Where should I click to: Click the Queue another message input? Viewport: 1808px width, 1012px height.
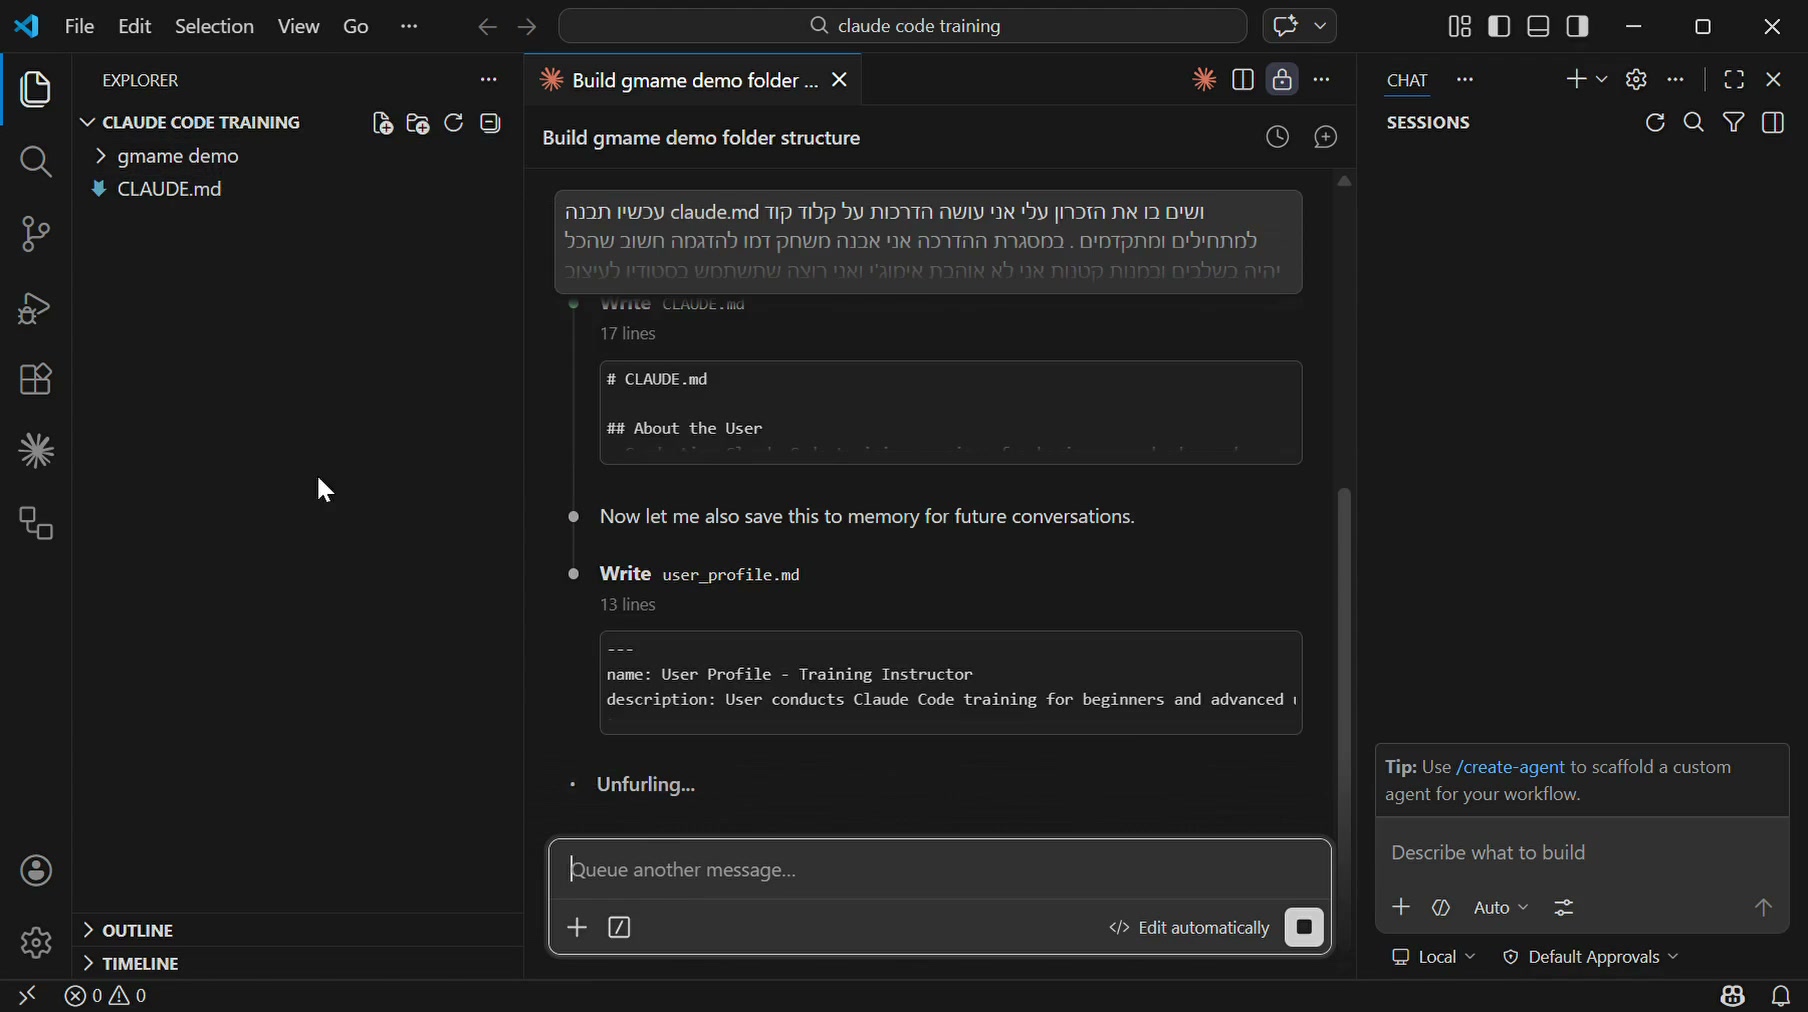pos(940,870)
